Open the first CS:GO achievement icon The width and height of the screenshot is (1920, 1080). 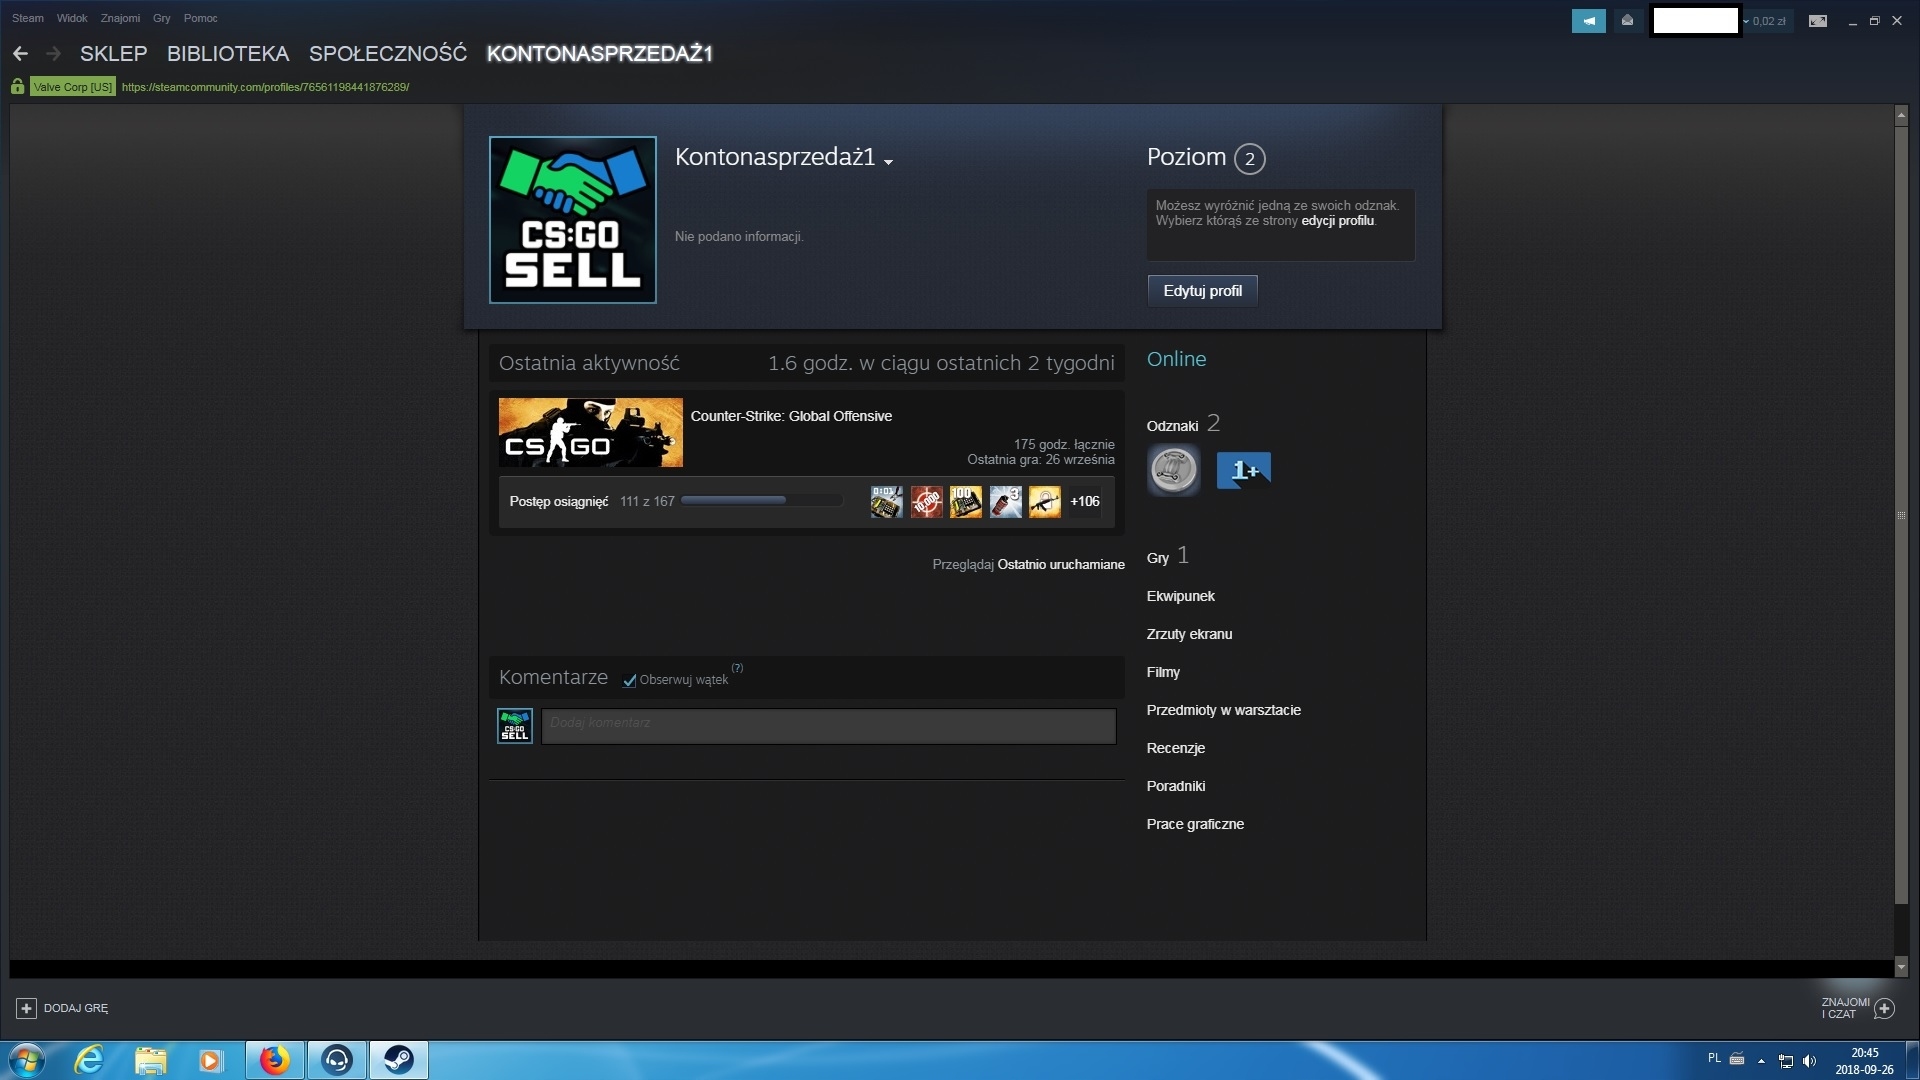(x=887, y=502)
